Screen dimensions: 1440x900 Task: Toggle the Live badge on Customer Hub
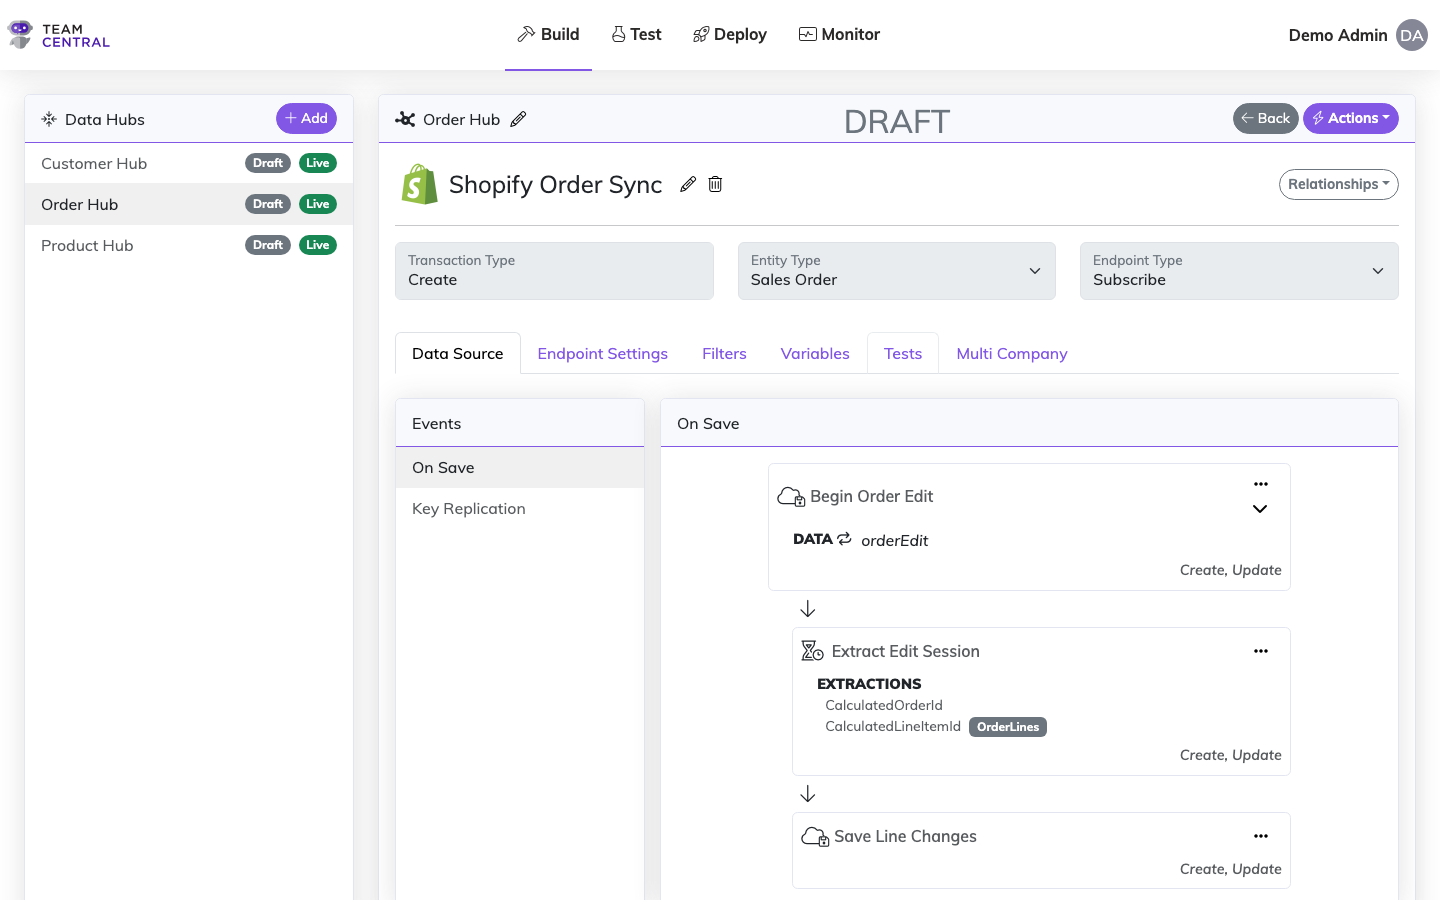[318, 163]
